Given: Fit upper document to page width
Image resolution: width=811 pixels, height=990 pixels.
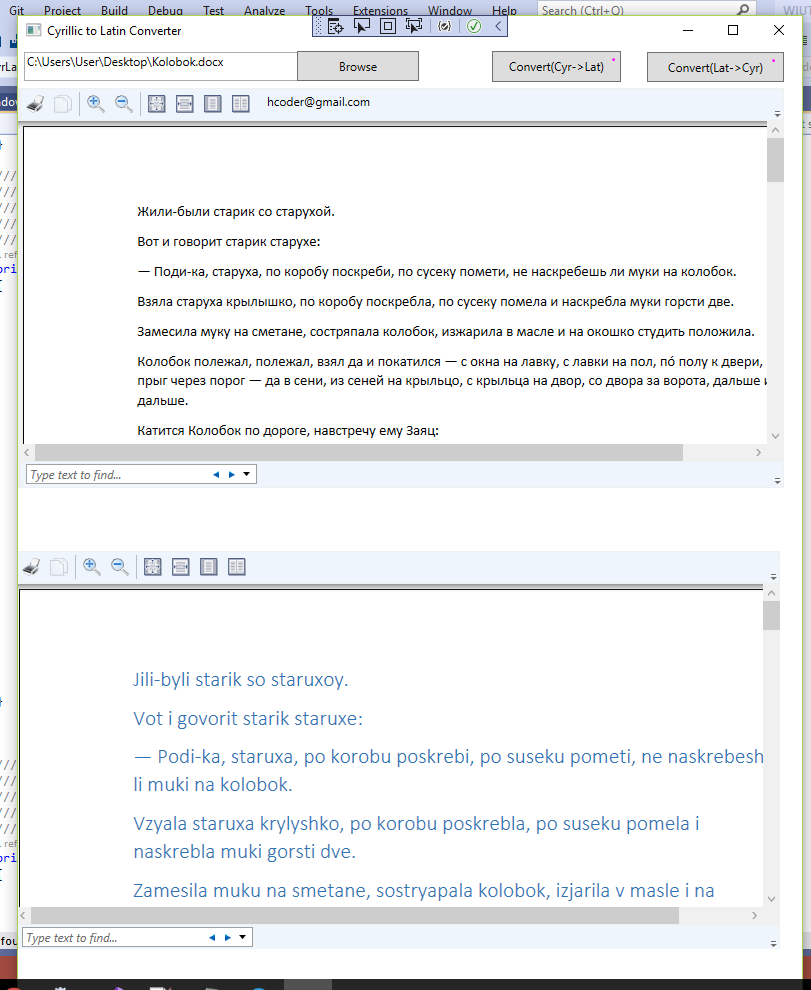Looking at the screenshot, I should 184,104.
